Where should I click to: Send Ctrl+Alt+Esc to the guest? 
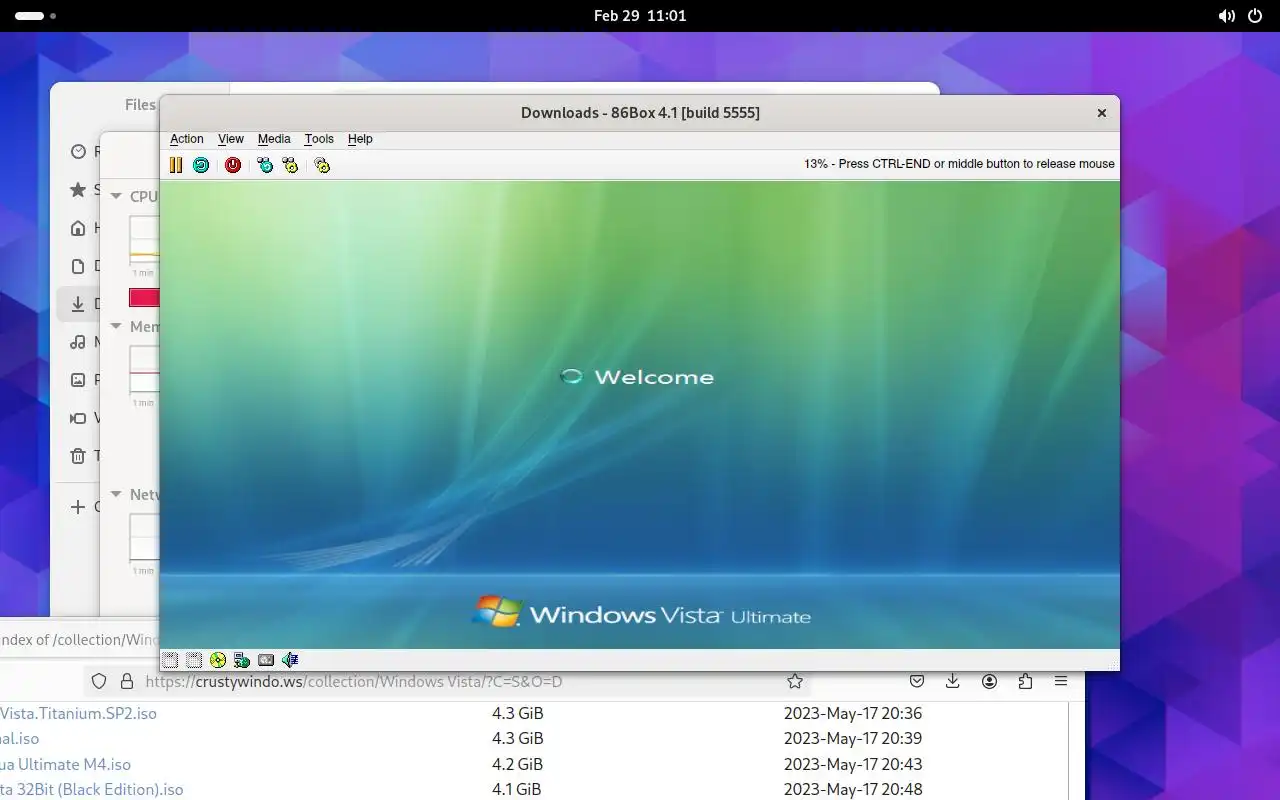coord(290,165)
